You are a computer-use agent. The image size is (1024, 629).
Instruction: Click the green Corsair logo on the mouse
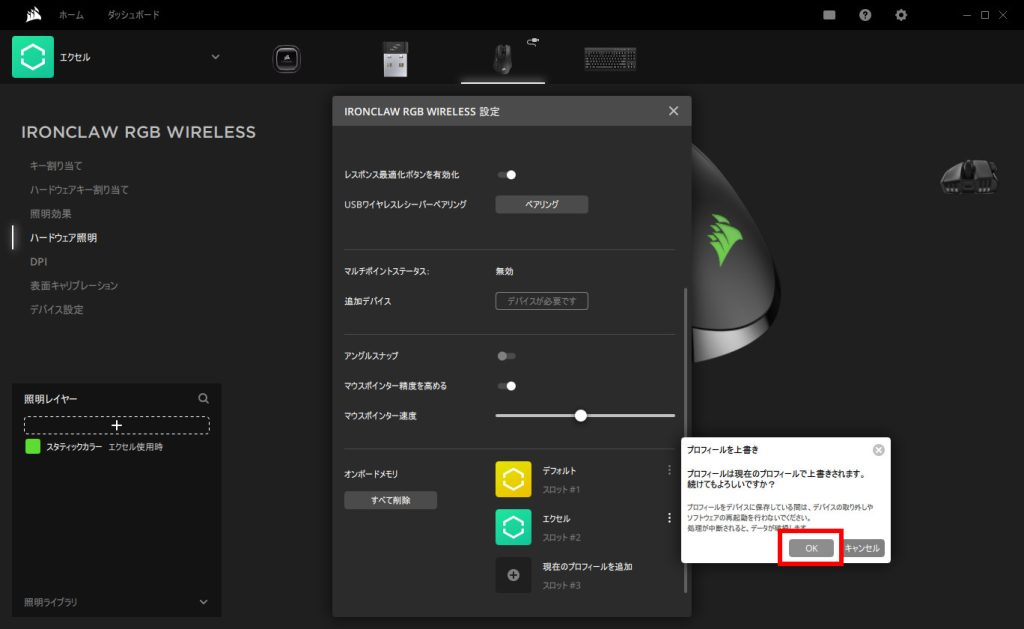click(x=726, y=239)
